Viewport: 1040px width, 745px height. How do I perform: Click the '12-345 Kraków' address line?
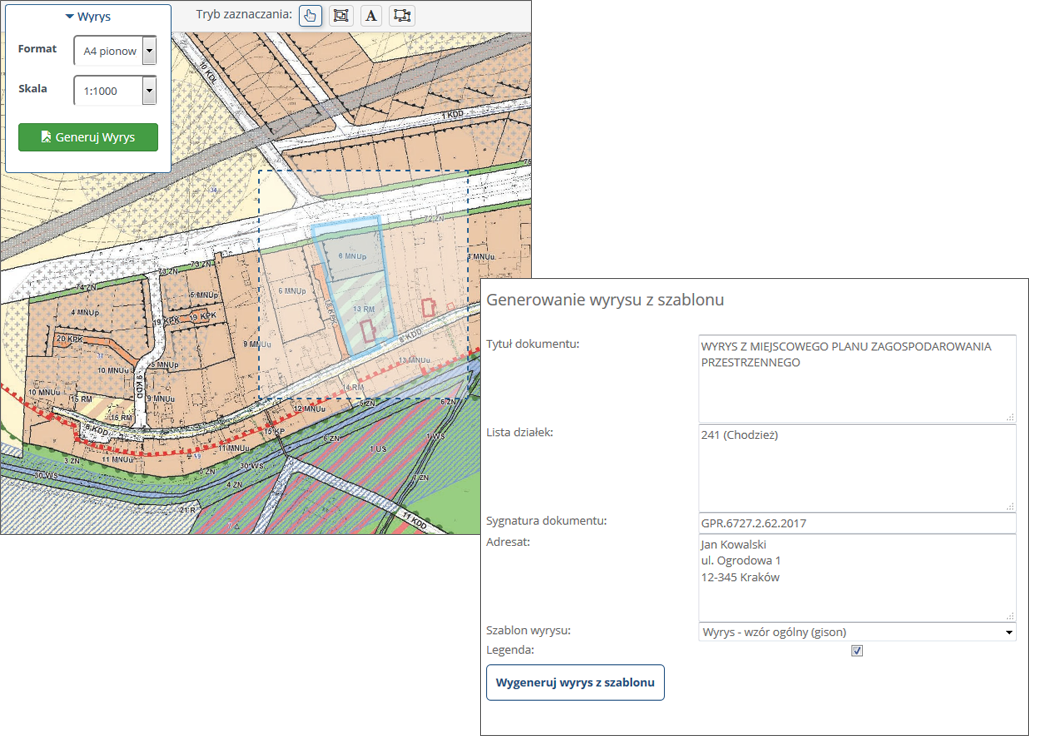coord(740,577)
